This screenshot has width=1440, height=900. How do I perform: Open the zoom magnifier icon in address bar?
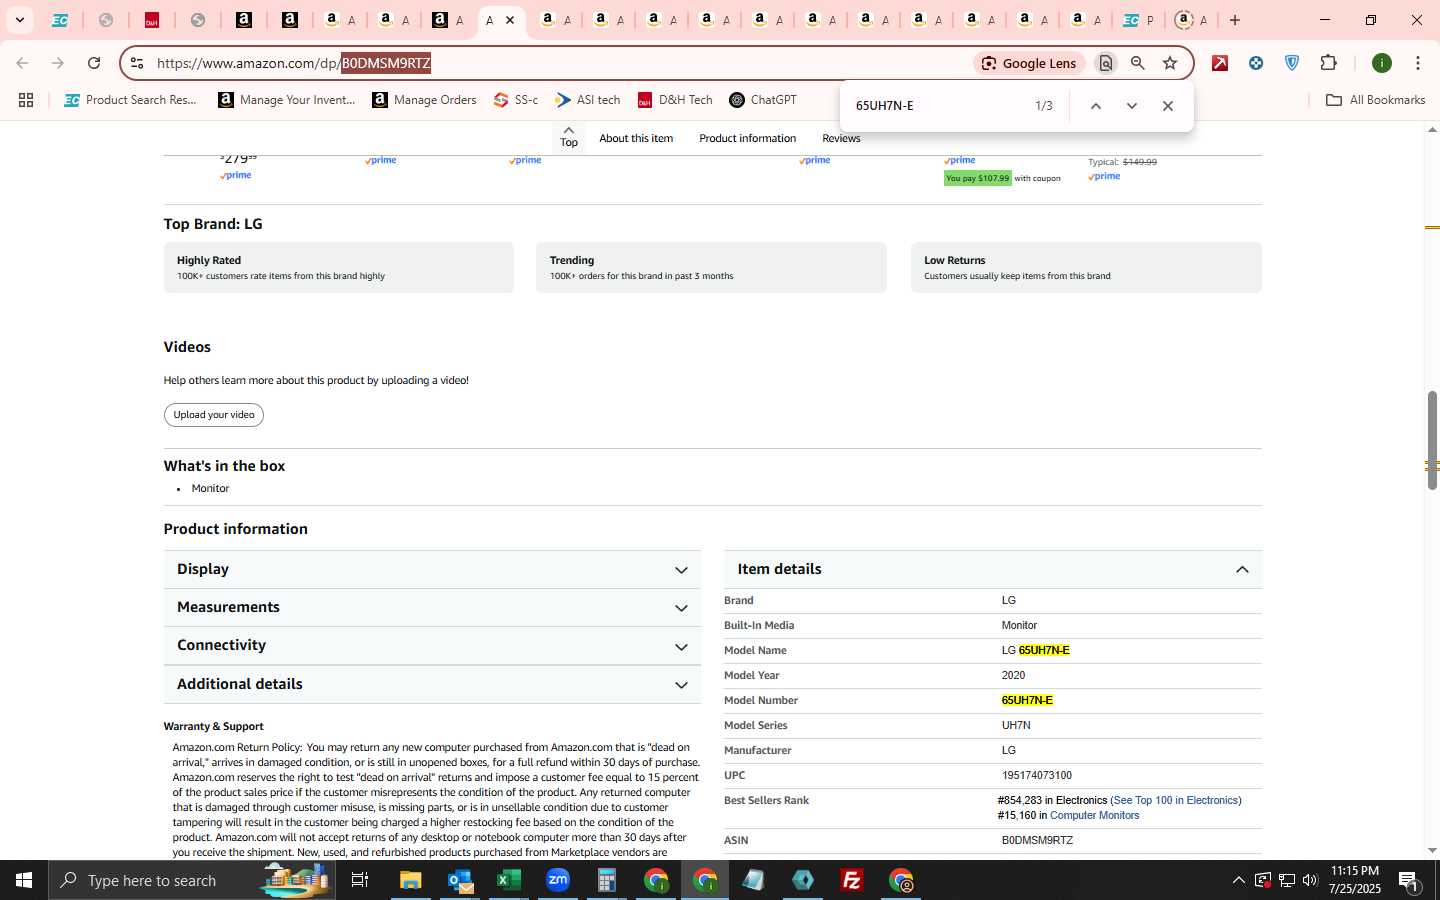pos(1138,63)
